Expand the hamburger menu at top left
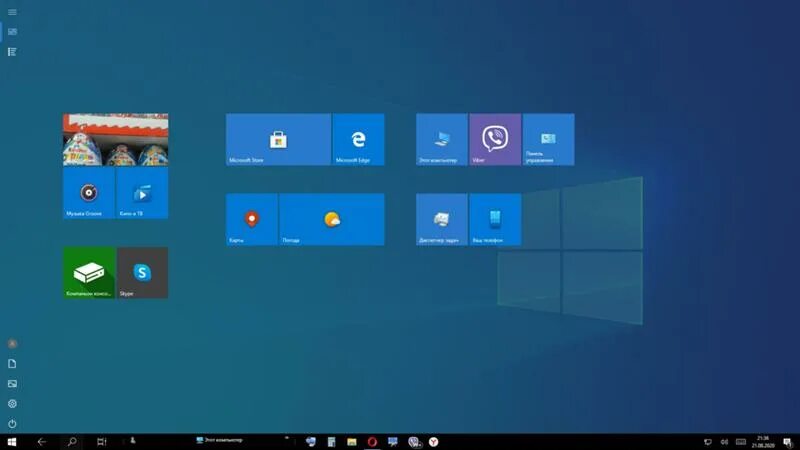The image size is (800, 450). [12, 12]
